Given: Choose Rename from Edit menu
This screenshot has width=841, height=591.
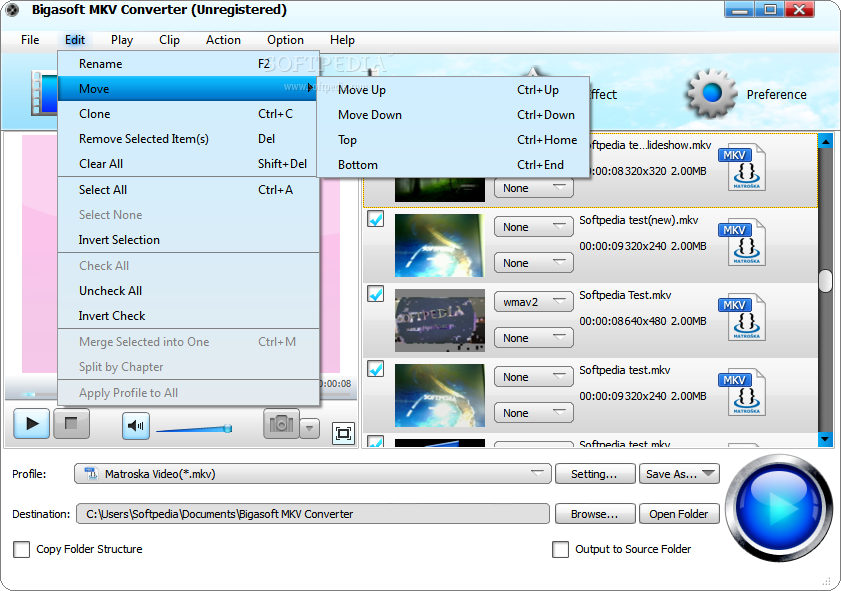Looking at the screenshot, I should click(x=188, y=64).
